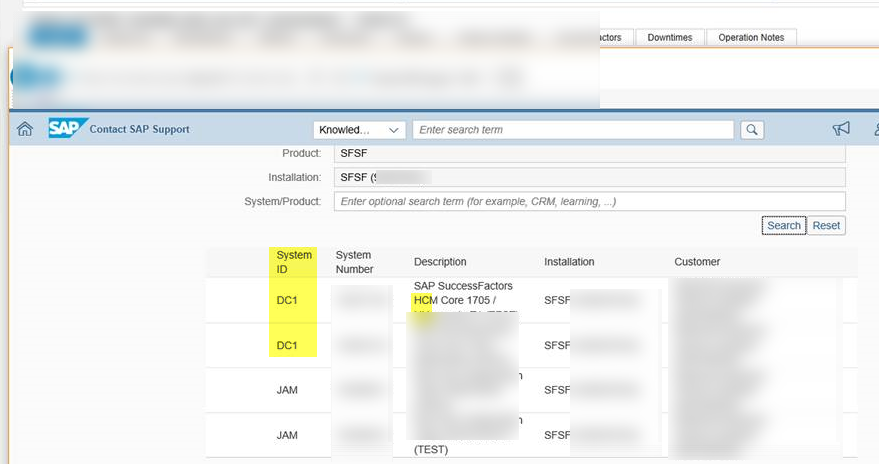Click the Search button
Viewport: 879px width, 464px height.
(x=784, y=225)
